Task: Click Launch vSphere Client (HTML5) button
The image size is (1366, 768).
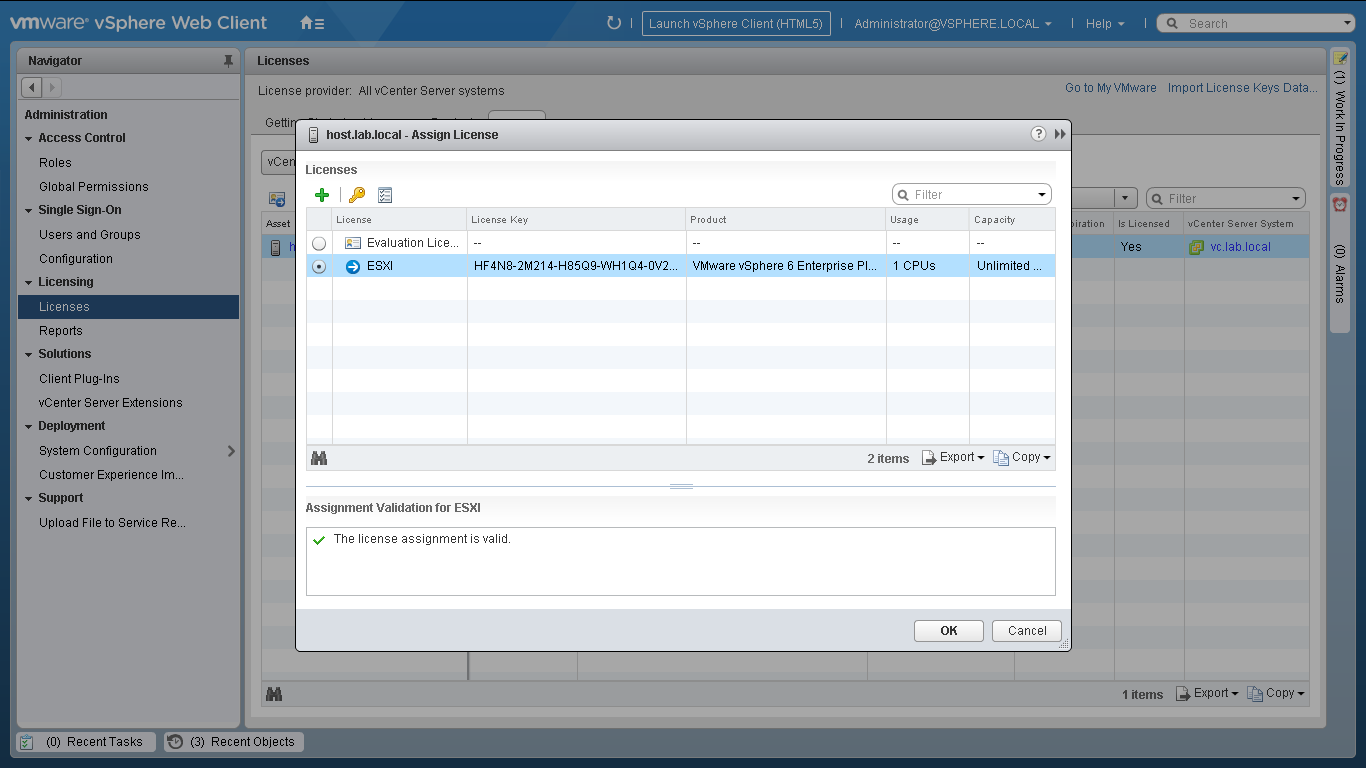Action: [x=736, y=24]
